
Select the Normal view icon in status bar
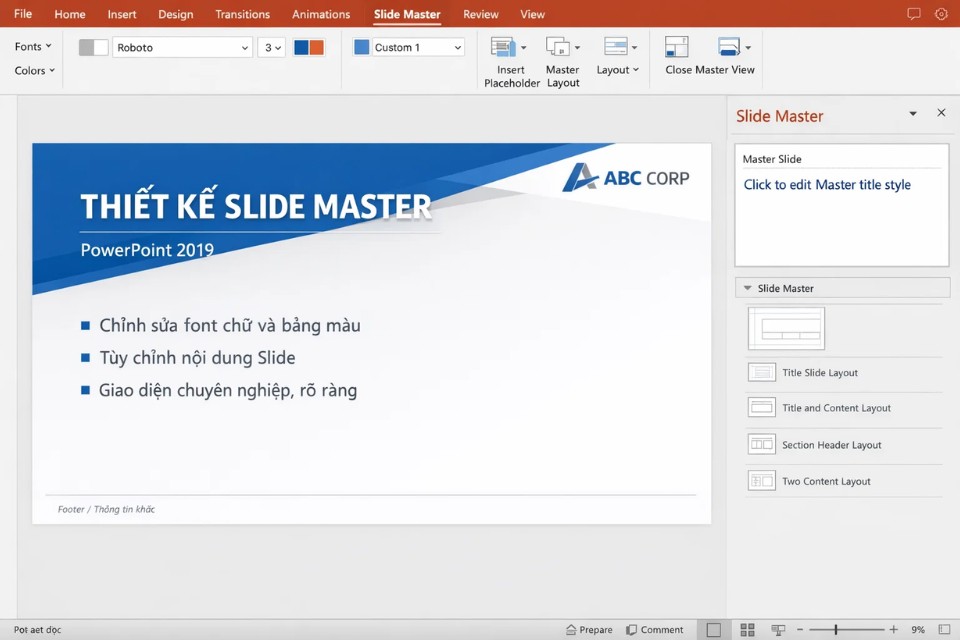click(x=714, y=629)
